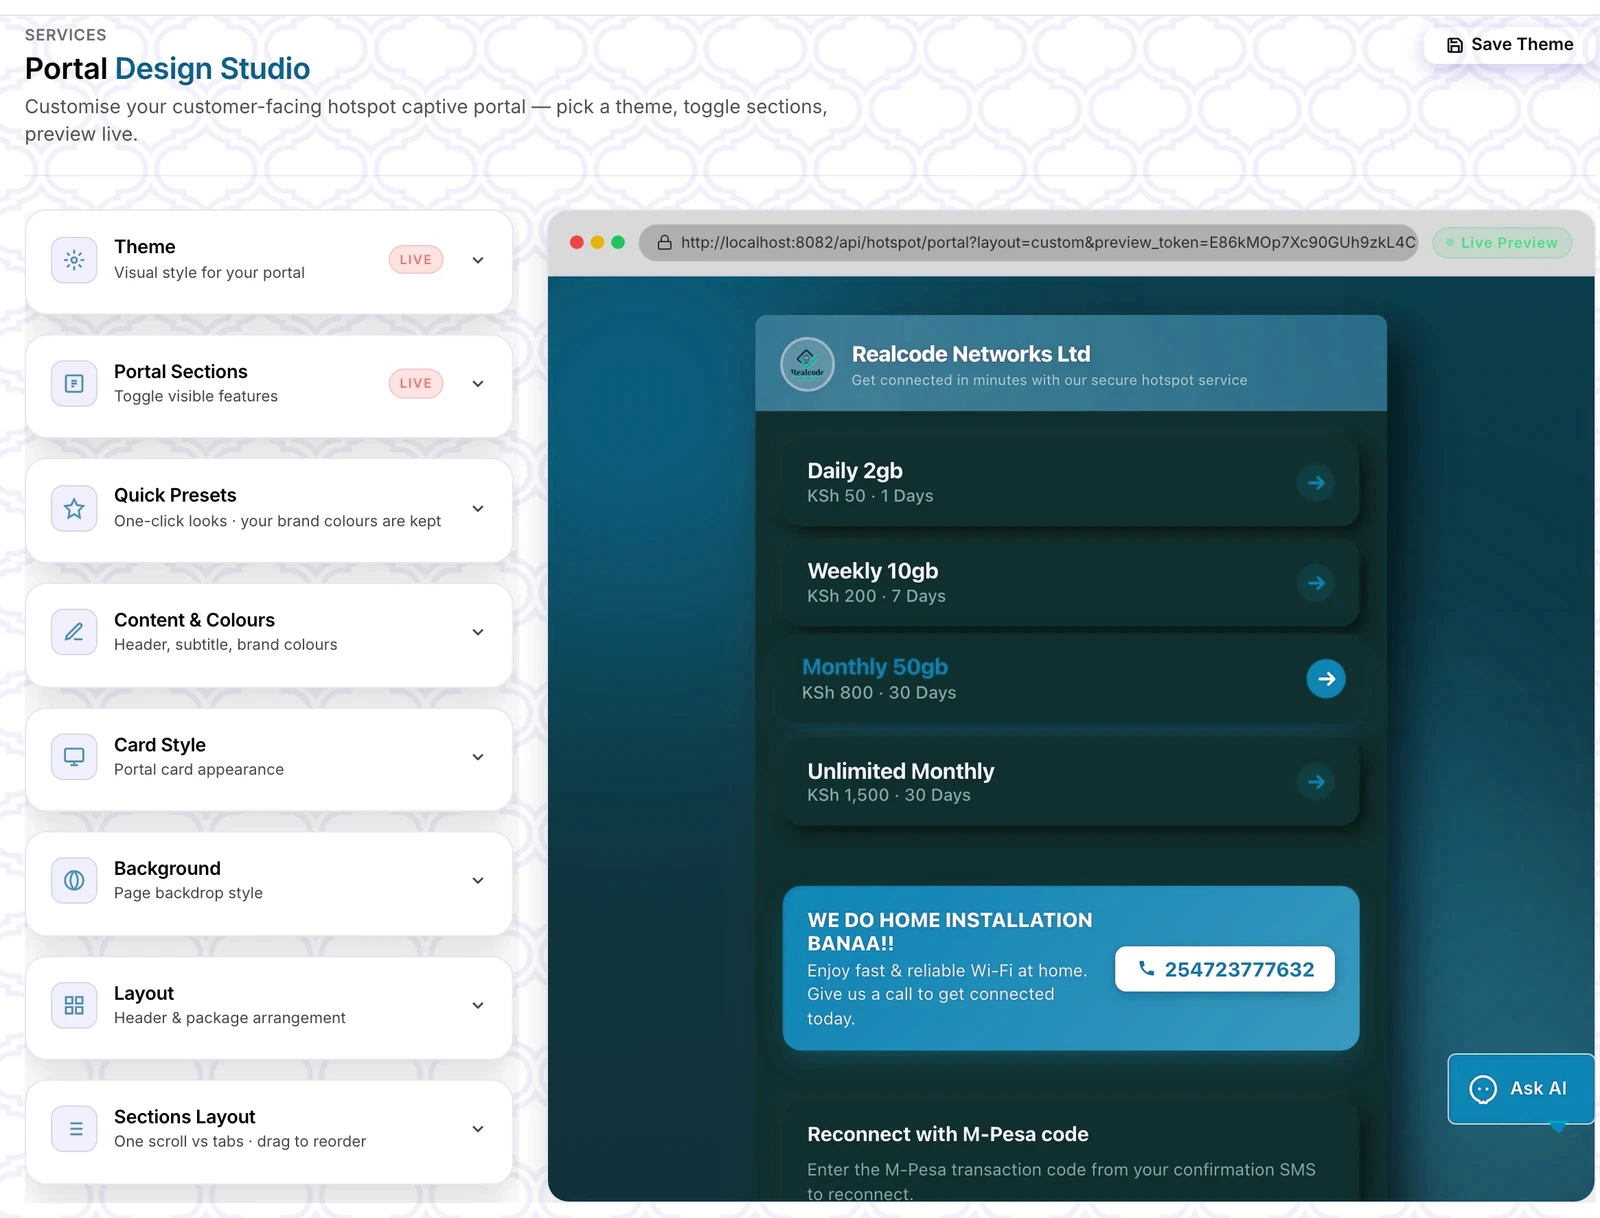Expand the Layout chevron
The width and height of the screenshot is (1600, 1218).
[478, 1005]
